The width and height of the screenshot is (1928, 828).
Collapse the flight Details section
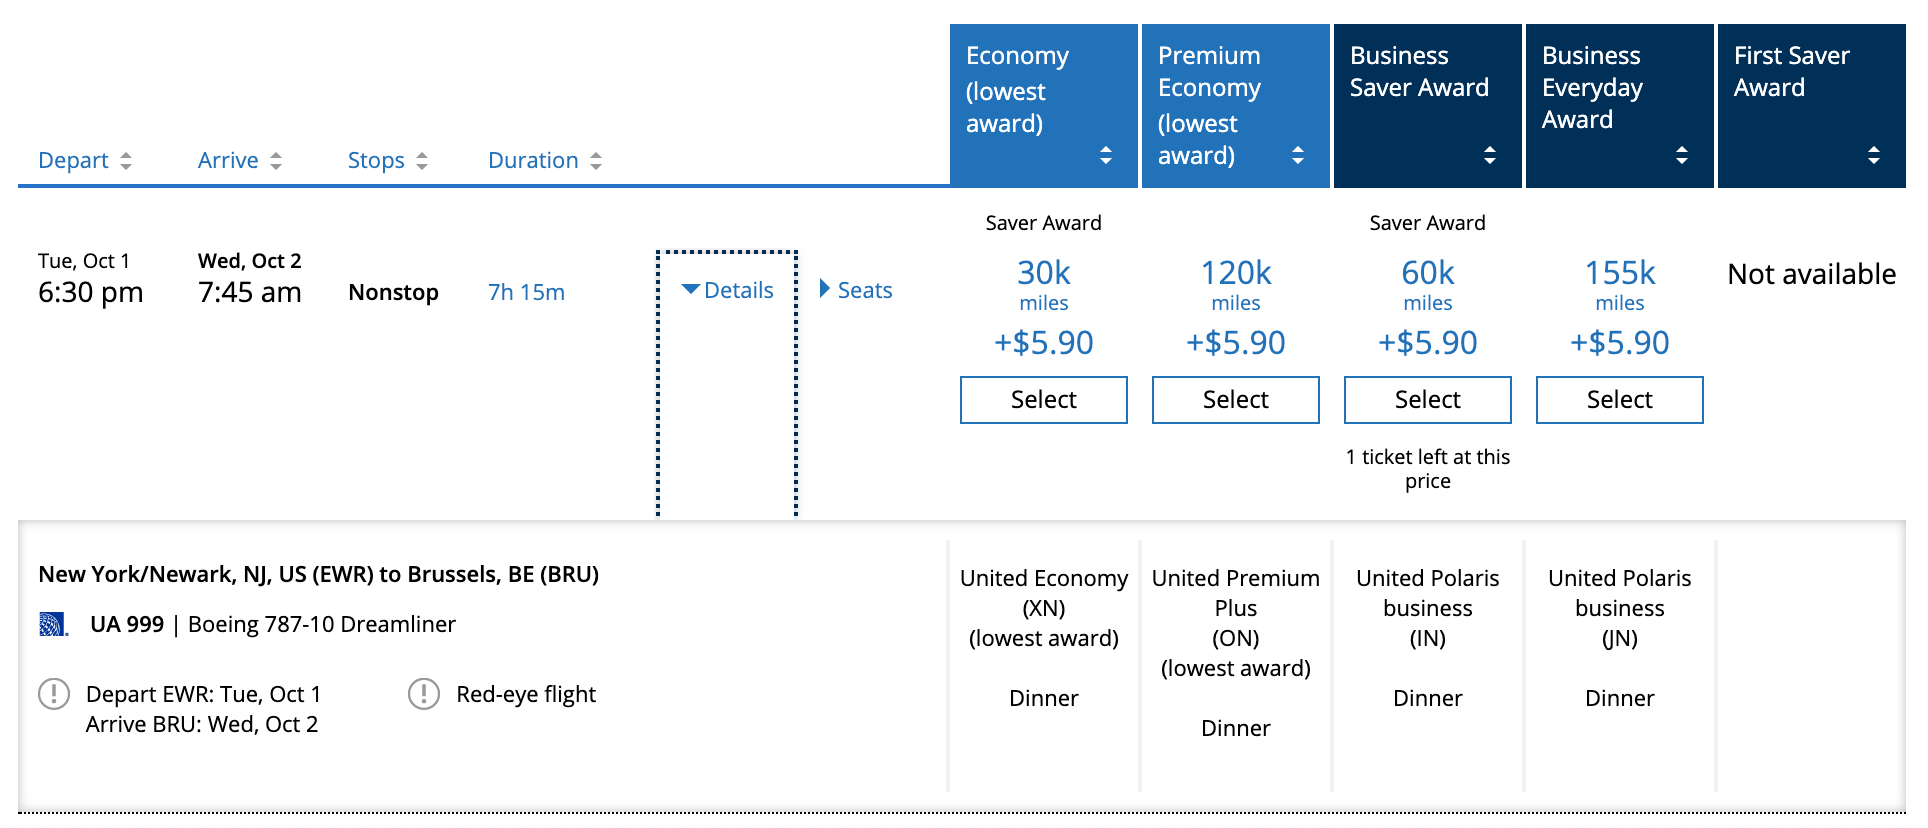(x=728, y=290)
